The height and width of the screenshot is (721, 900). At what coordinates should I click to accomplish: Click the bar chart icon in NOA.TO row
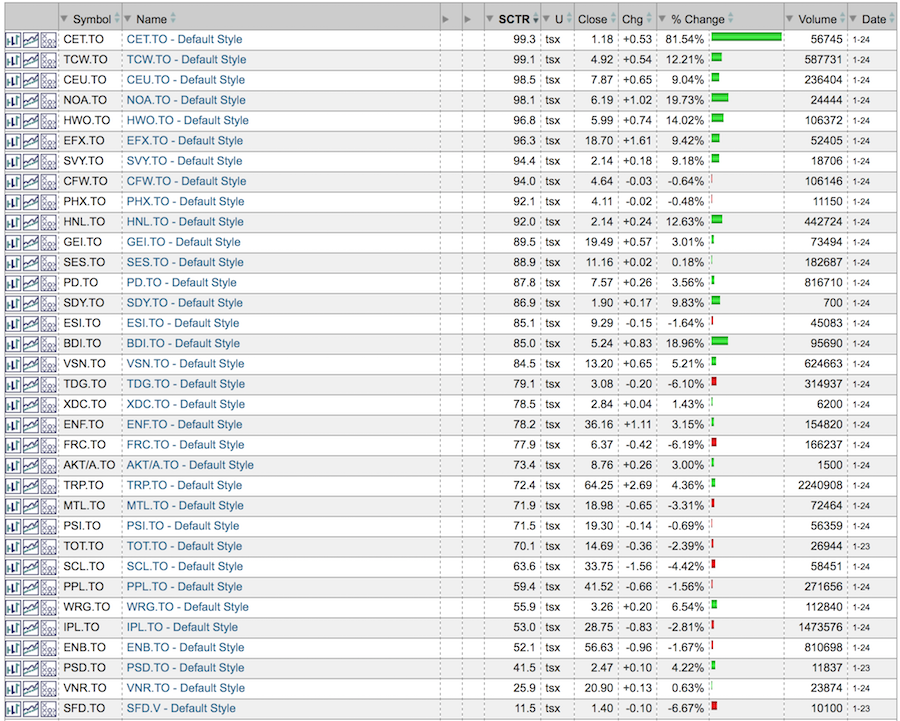click(13, 100)
